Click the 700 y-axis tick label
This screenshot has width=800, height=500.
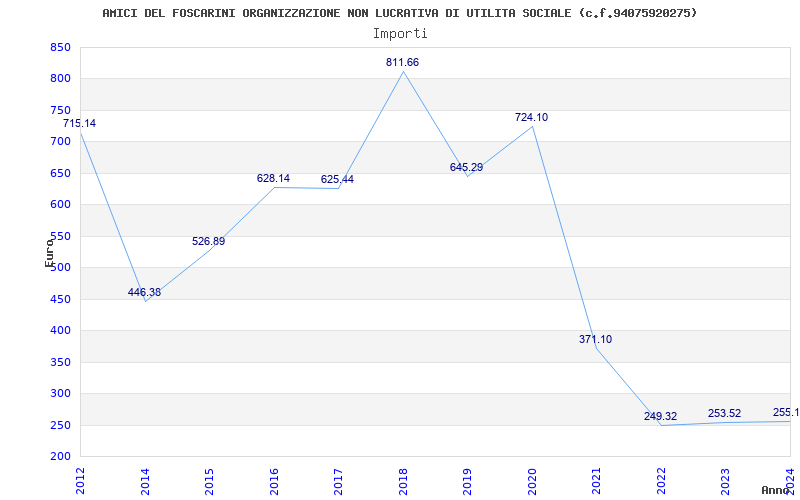point(60,142)
